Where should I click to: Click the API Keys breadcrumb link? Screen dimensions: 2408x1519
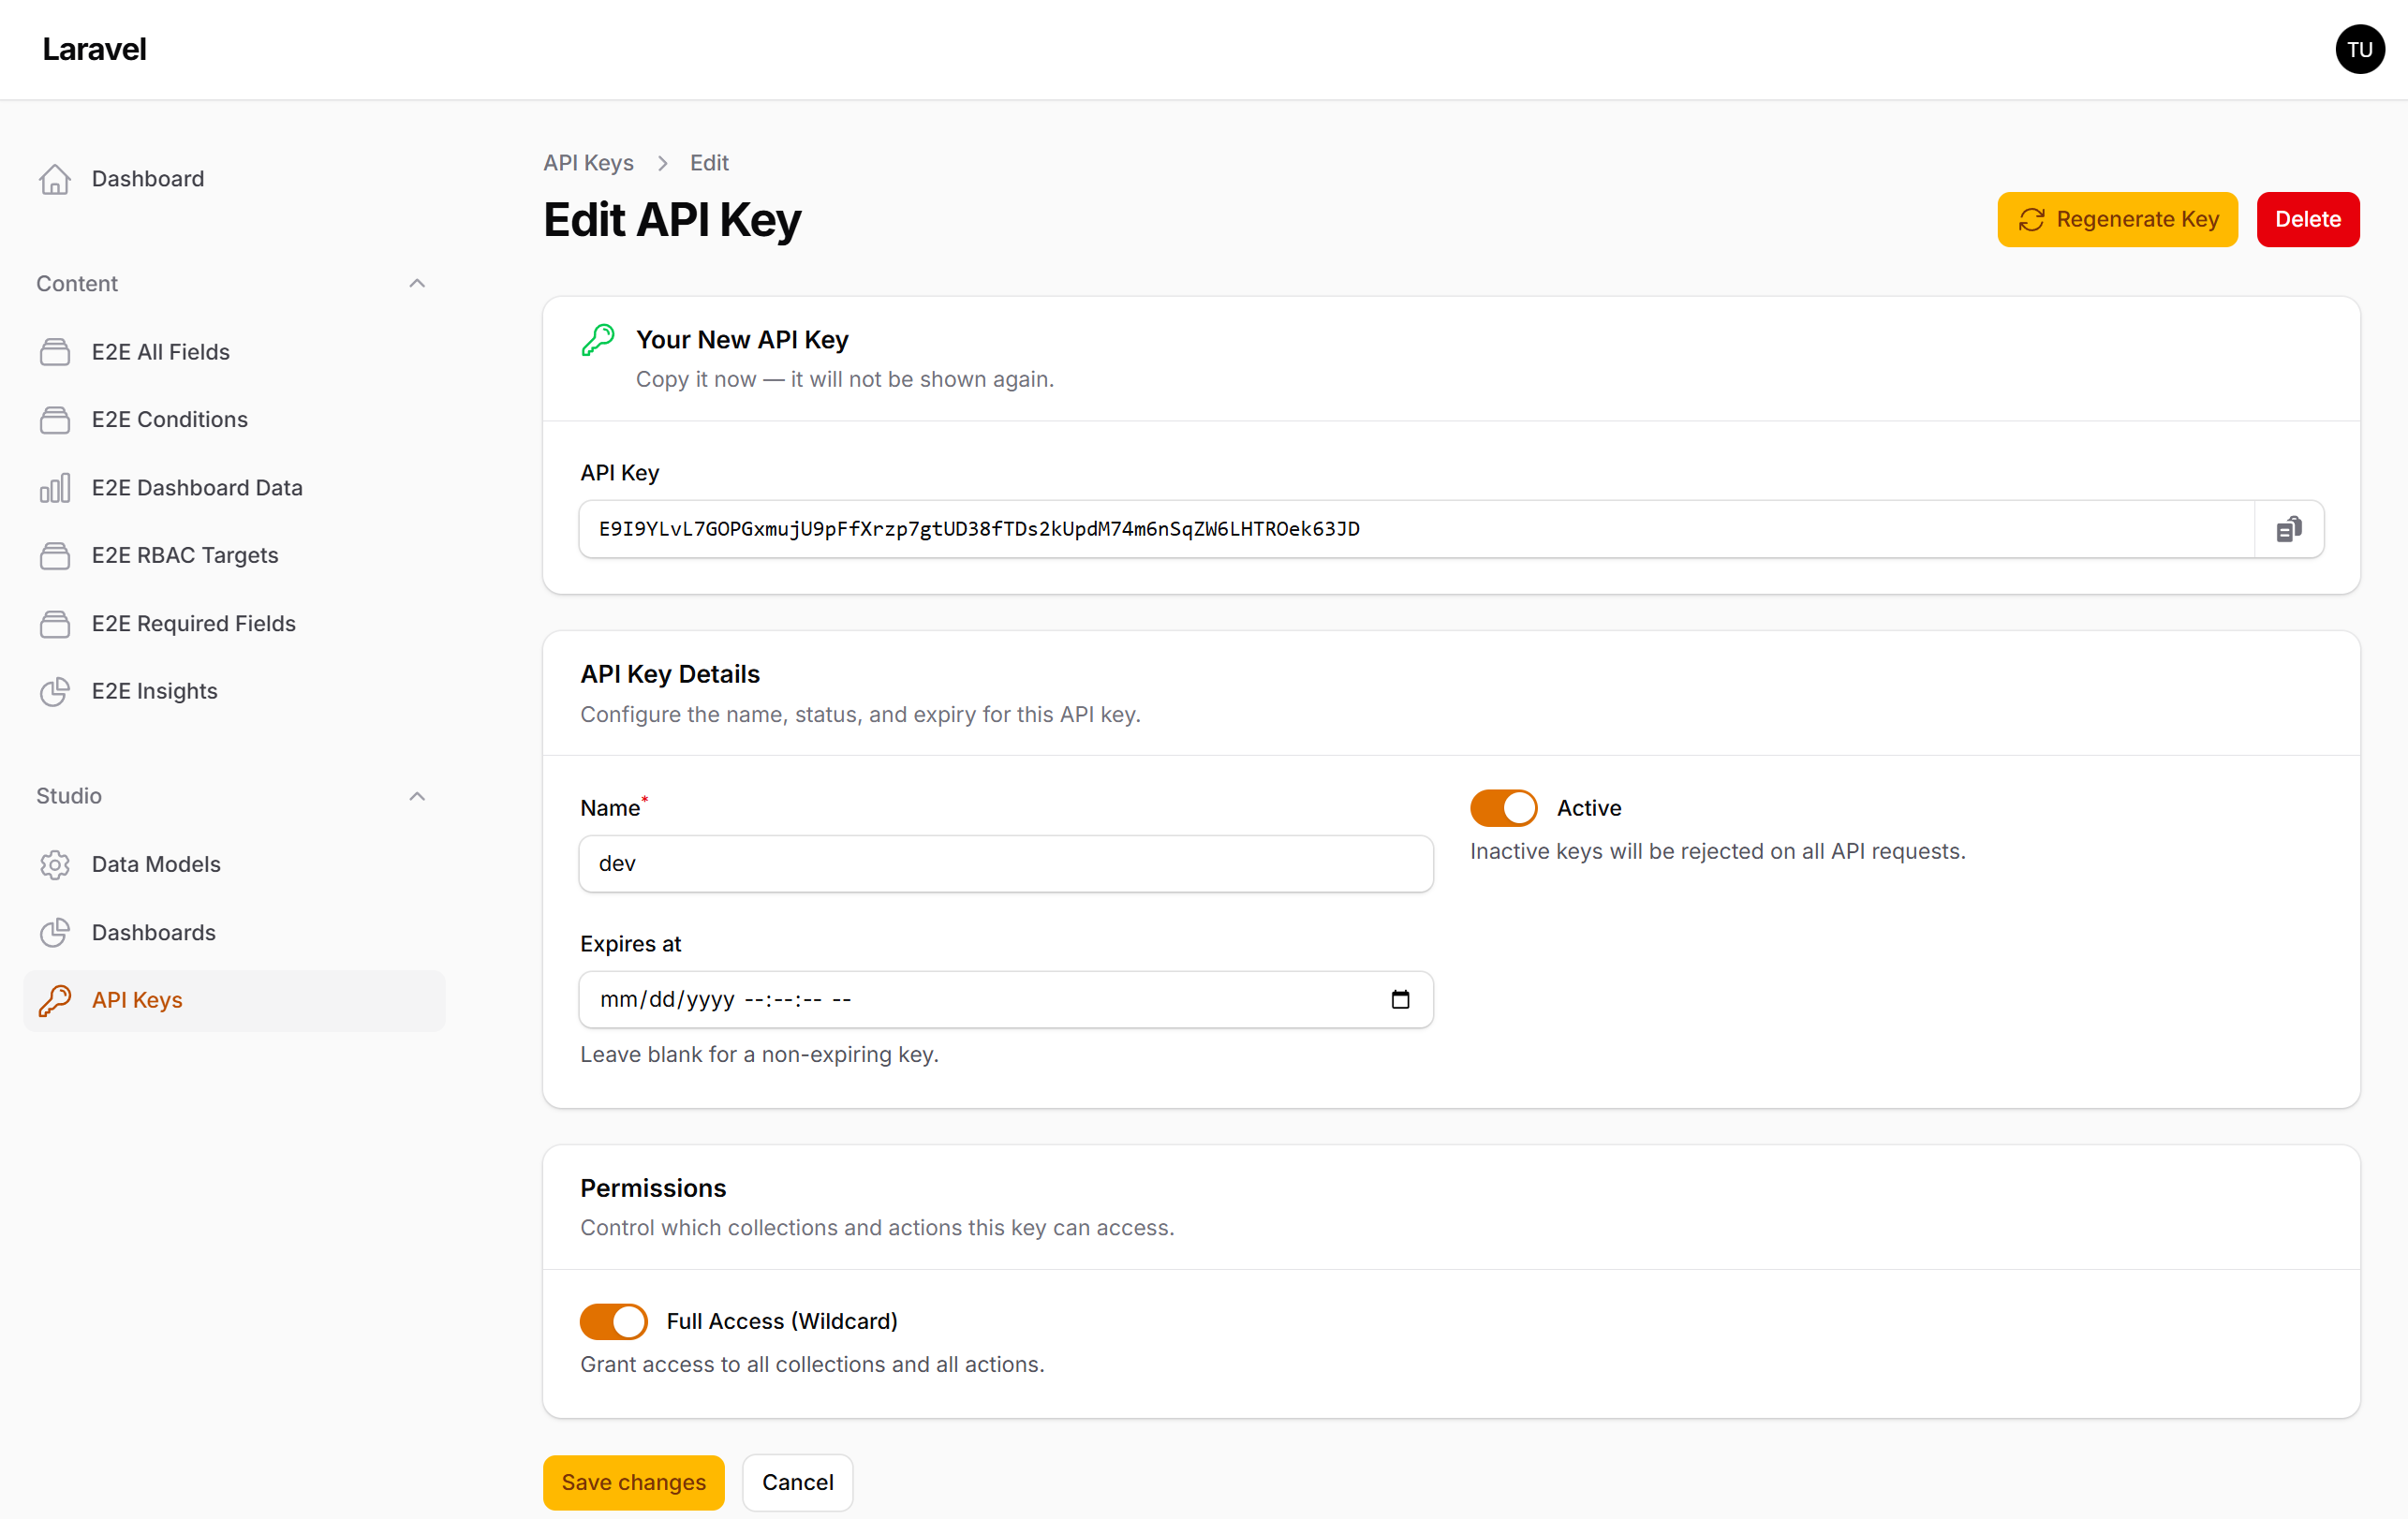pyautogui.click(x=588, y=163)
